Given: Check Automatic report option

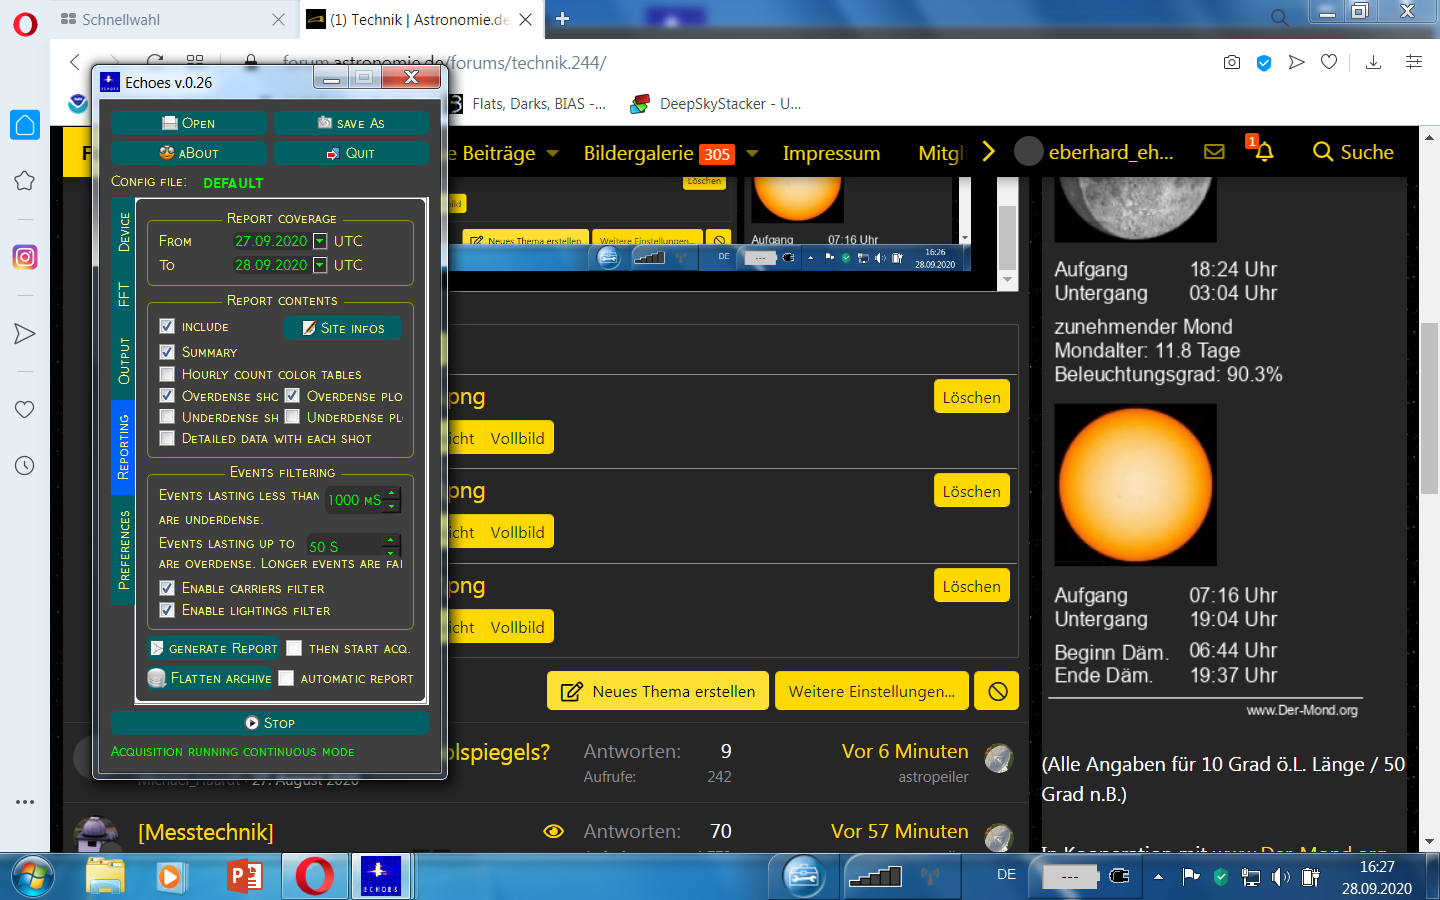Looking at the screenshot, I should (x=286, y=678).
